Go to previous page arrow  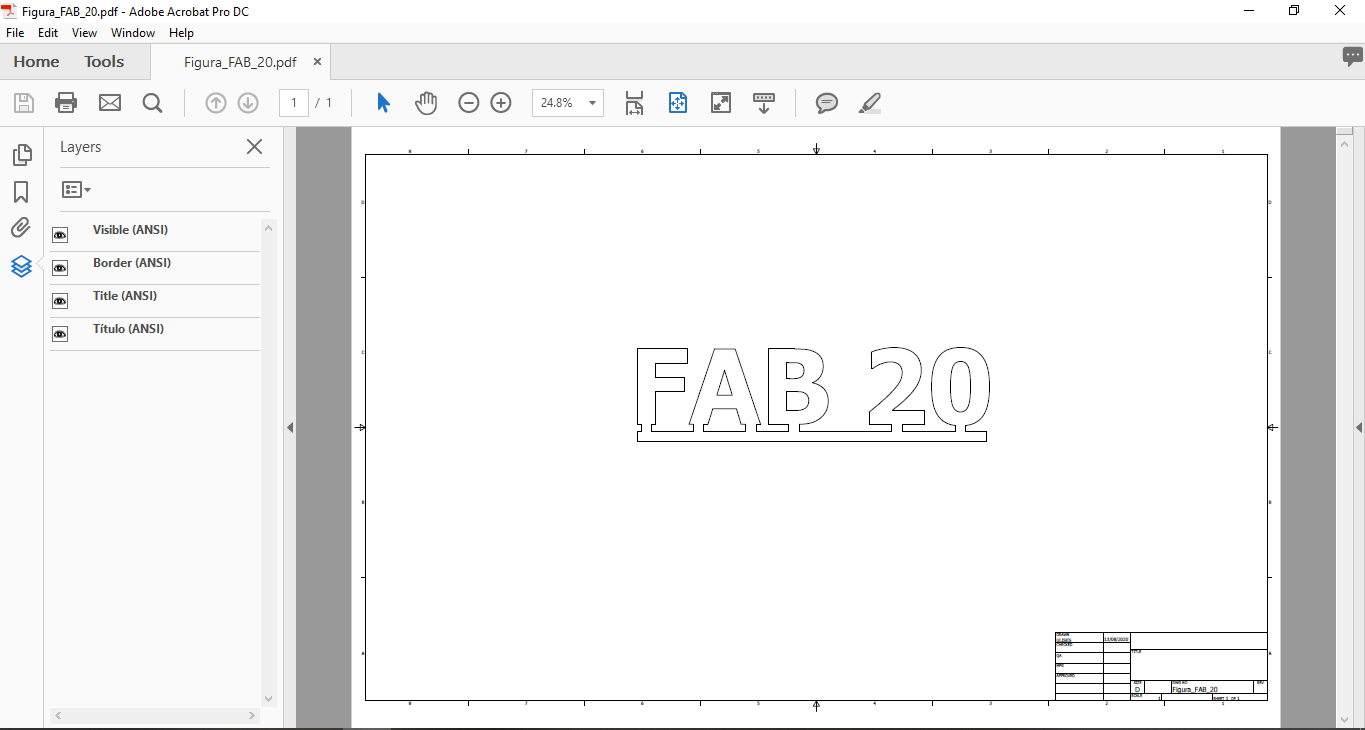(216, 102)
